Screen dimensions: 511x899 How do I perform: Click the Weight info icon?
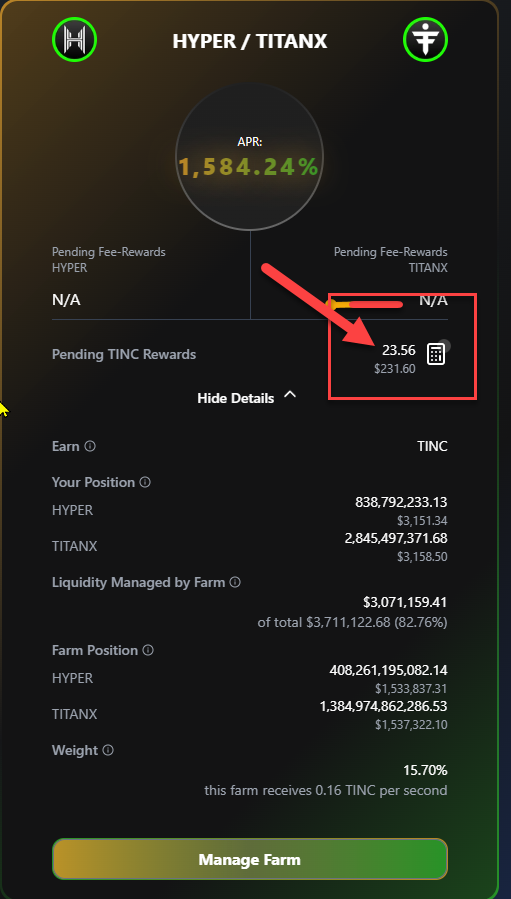(x=108, y=750)
